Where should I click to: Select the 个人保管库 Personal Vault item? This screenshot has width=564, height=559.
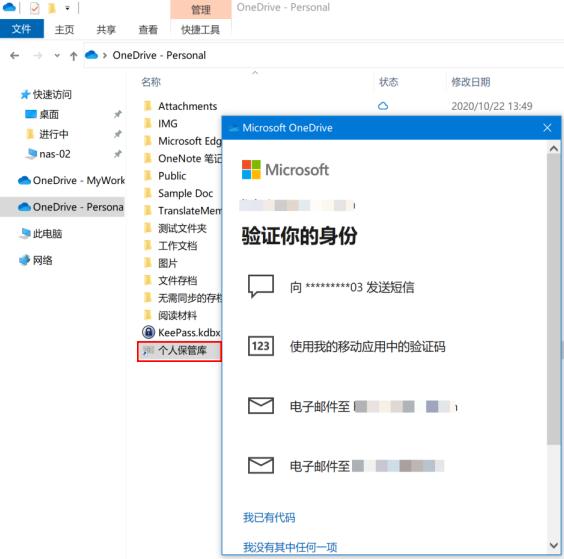(x=179, y=351)
